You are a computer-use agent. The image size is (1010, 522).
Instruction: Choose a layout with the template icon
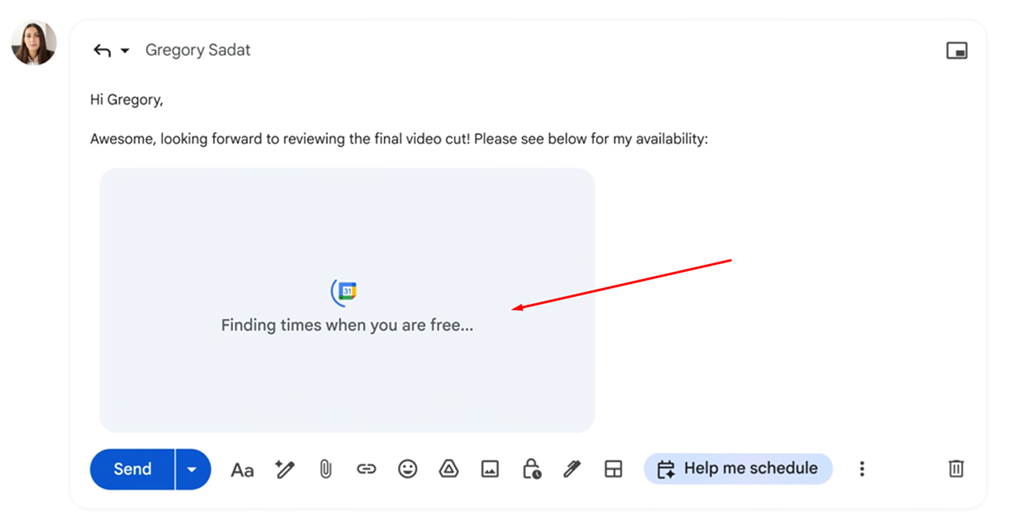tap(613, 469)
